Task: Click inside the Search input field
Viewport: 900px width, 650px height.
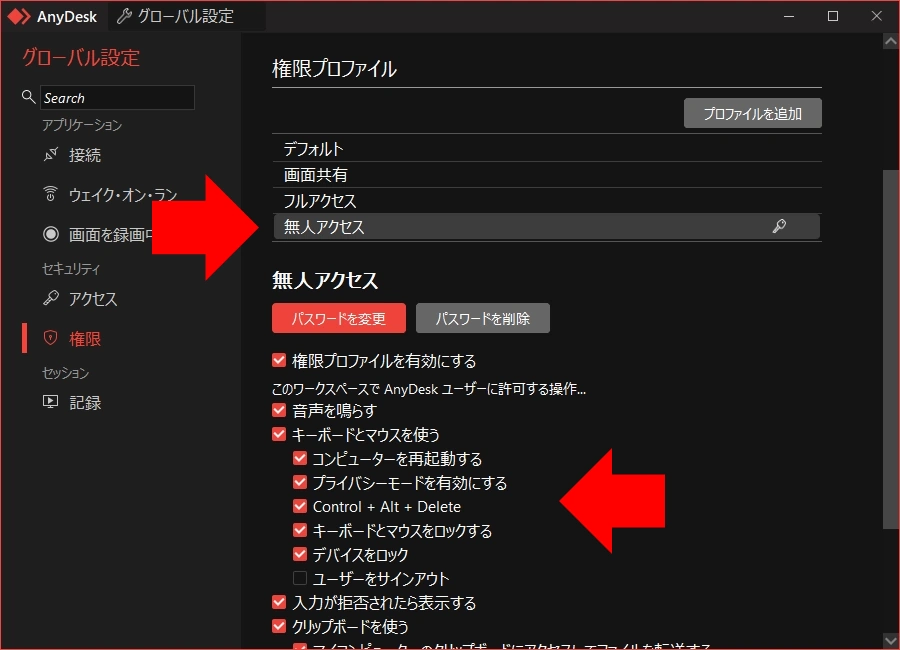Action: [x=117, y=97]
